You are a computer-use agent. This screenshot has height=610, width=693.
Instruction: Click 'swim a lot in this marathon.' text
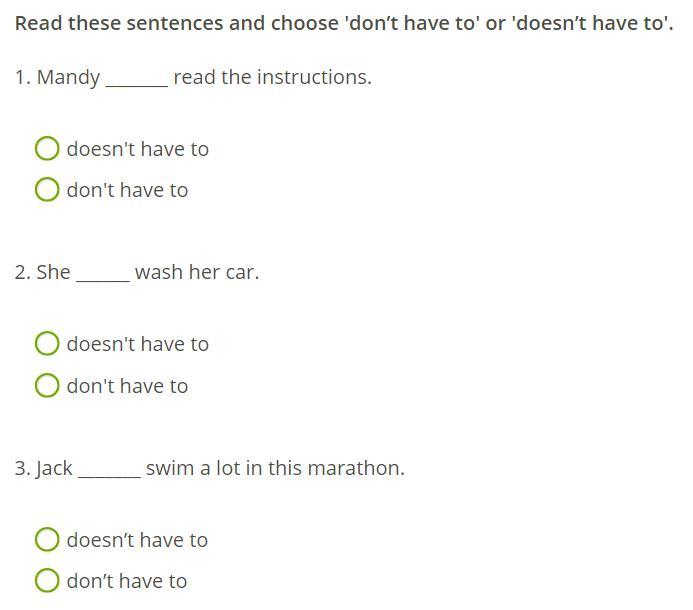275,468
